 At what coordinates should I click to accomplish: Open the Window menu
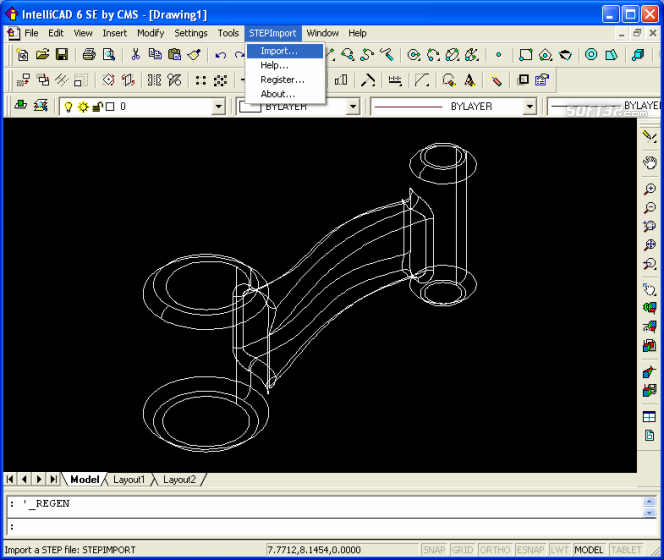pyautogui.click(x=323, y=33)
